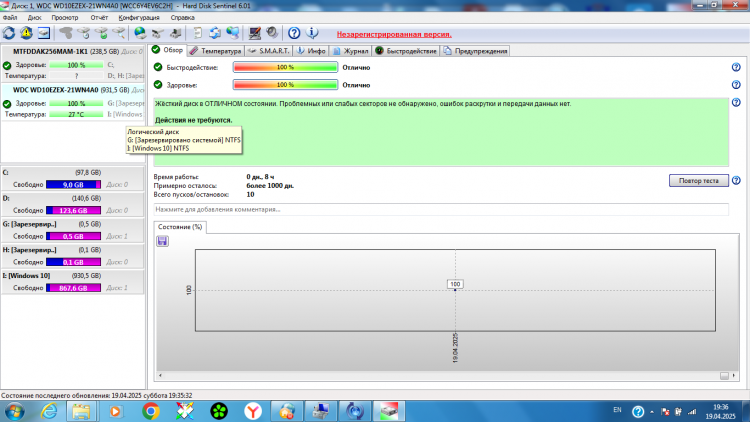Viewport: 750px width, 422px height.
Task: Click the D: free space 123,6 GB bar
Action: [x=73, y=211]
